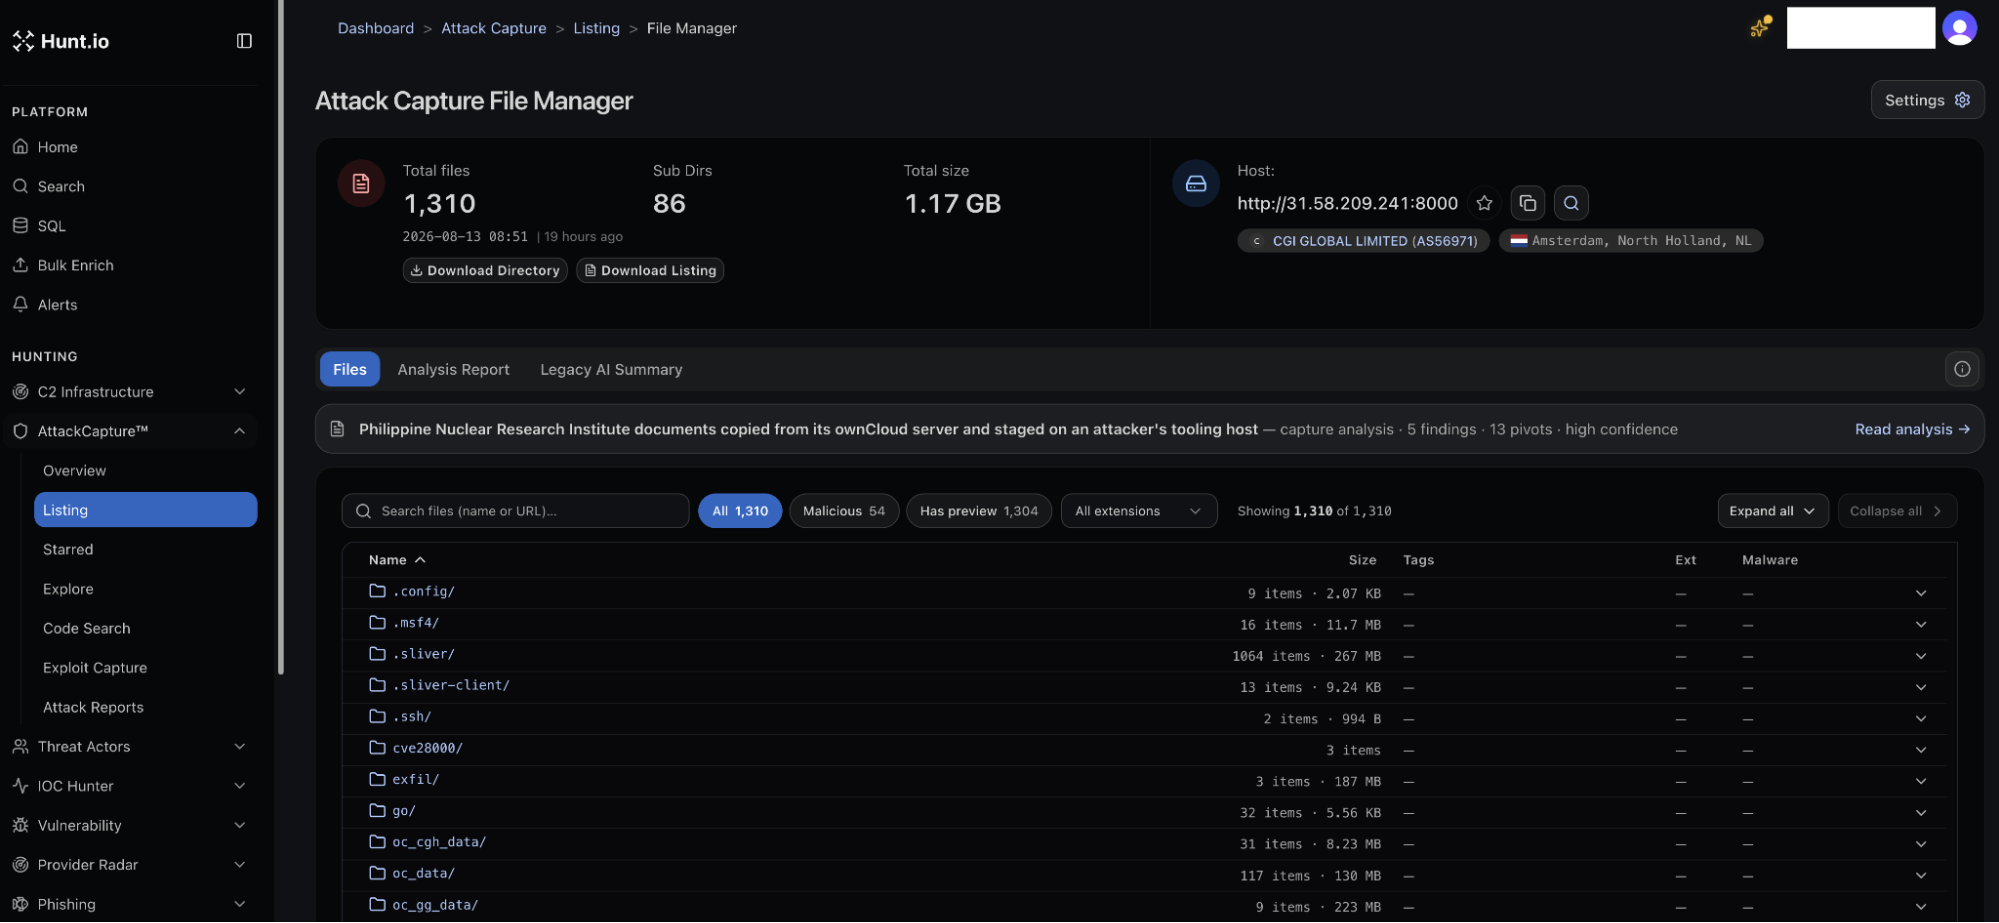Collapse the sidebar panel icon
The width and height of the screenshot is (1999, 923).
[x=244, y=41]
